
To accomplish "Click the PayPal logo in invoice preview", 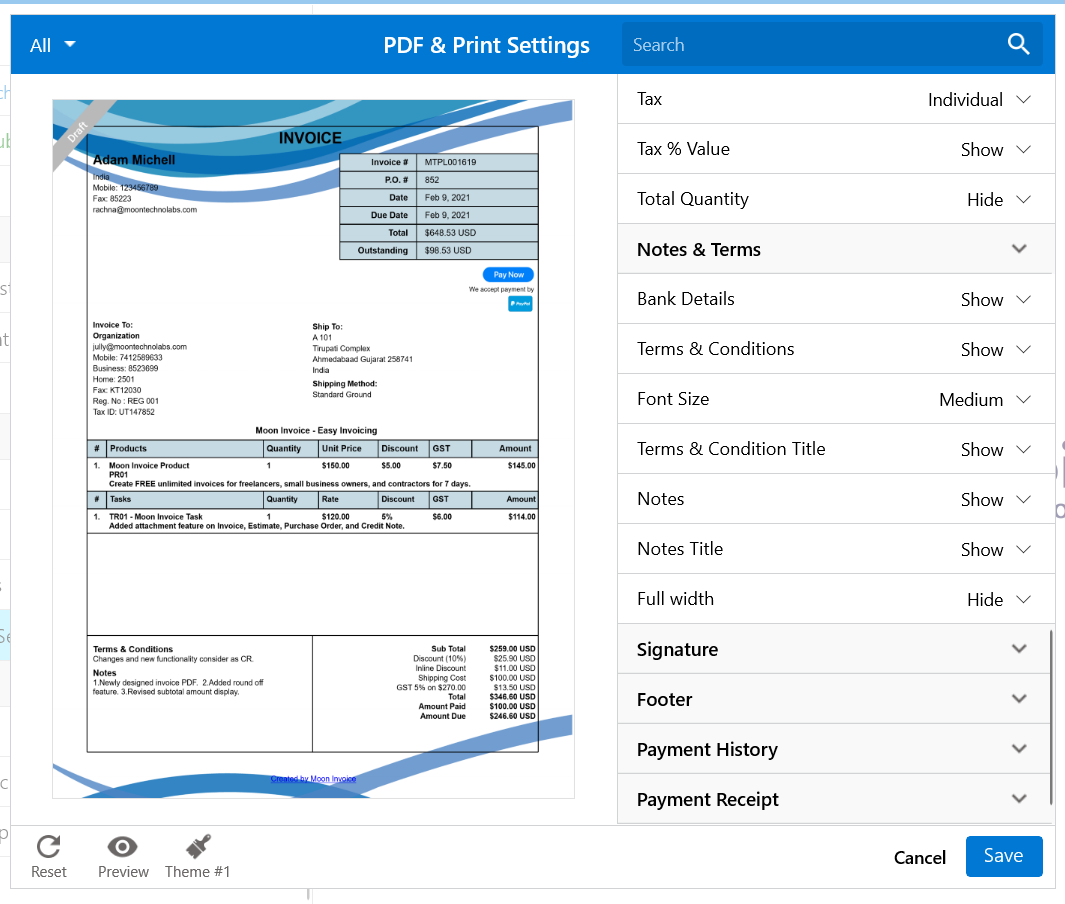I will tap(520, 304).
